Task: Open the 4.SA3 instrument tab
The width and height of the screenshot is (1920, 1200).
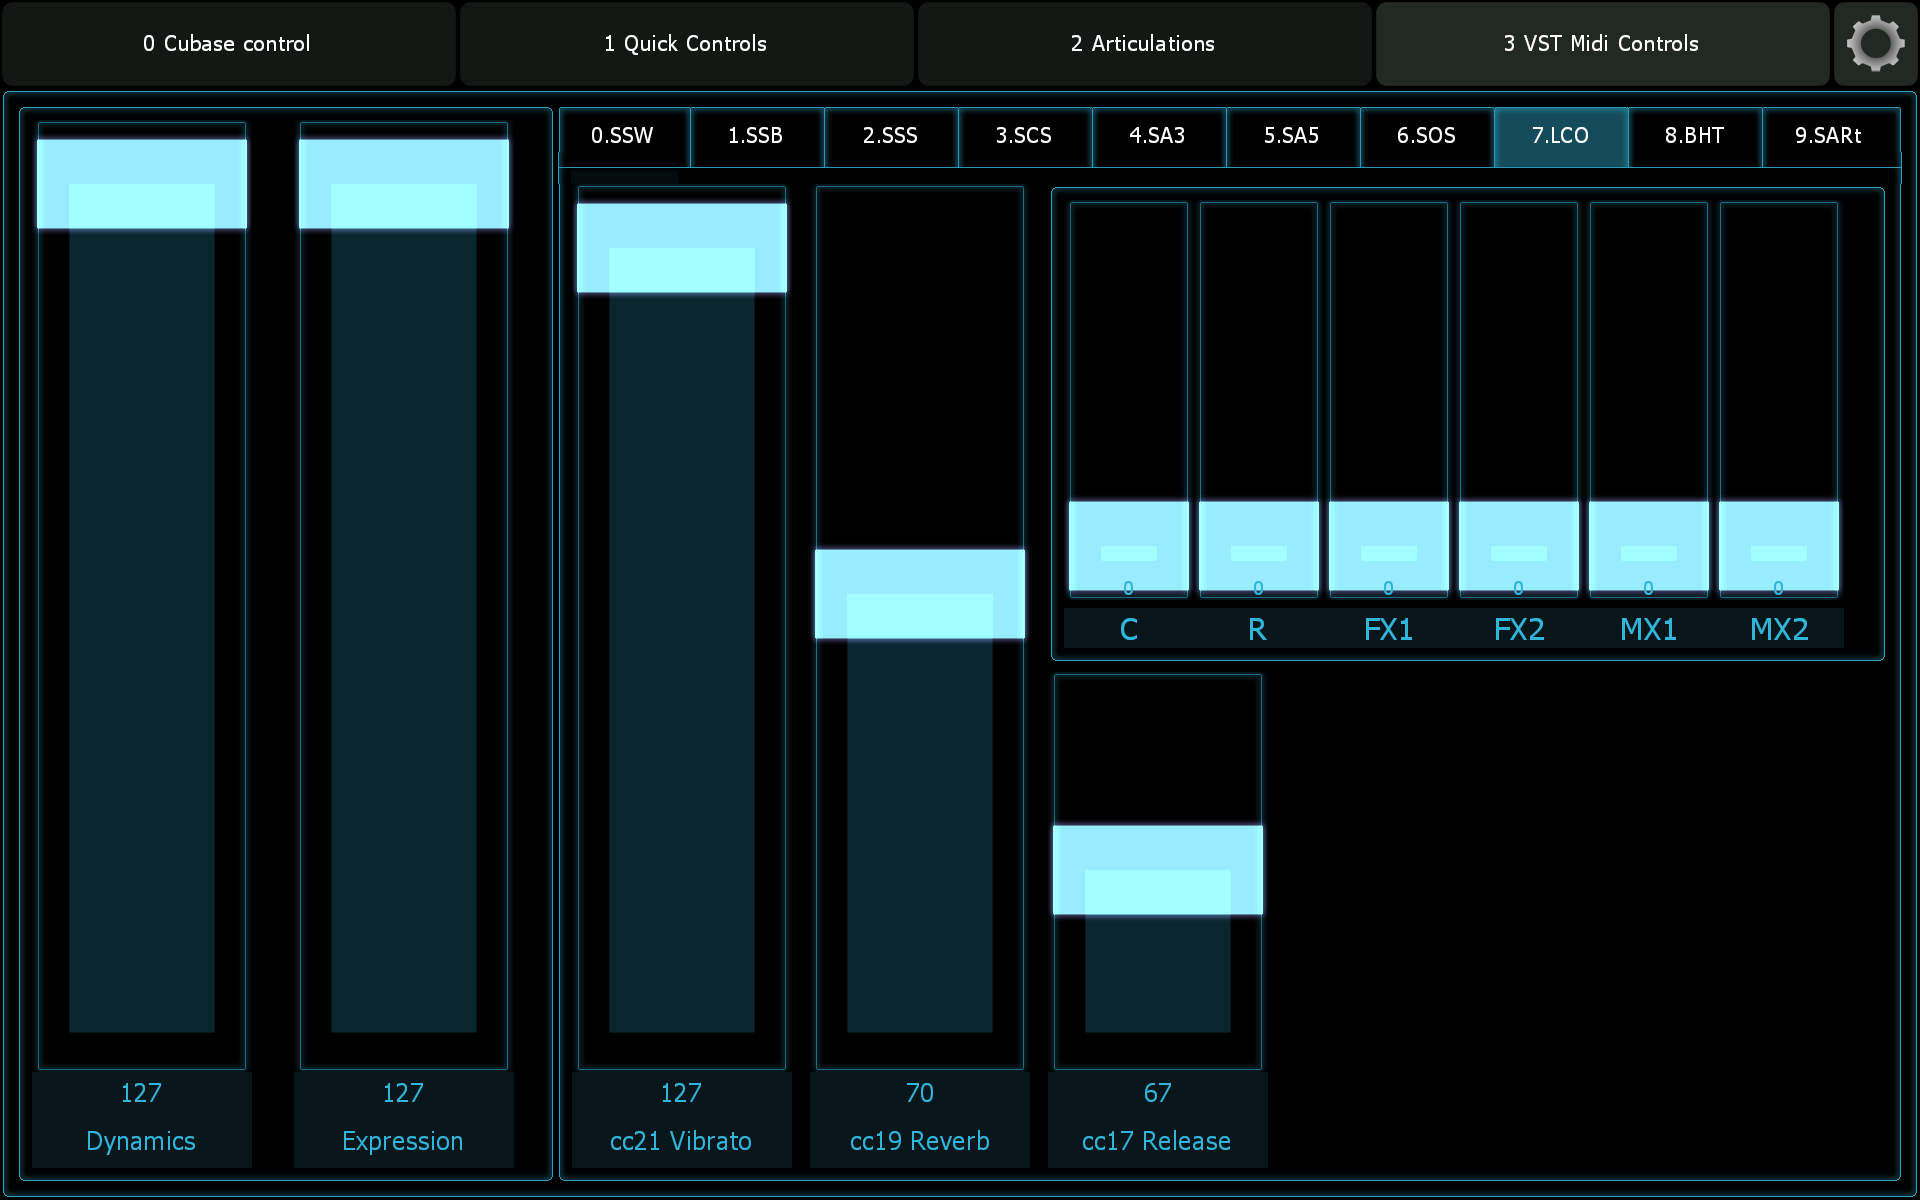Action: point(1159,137)
